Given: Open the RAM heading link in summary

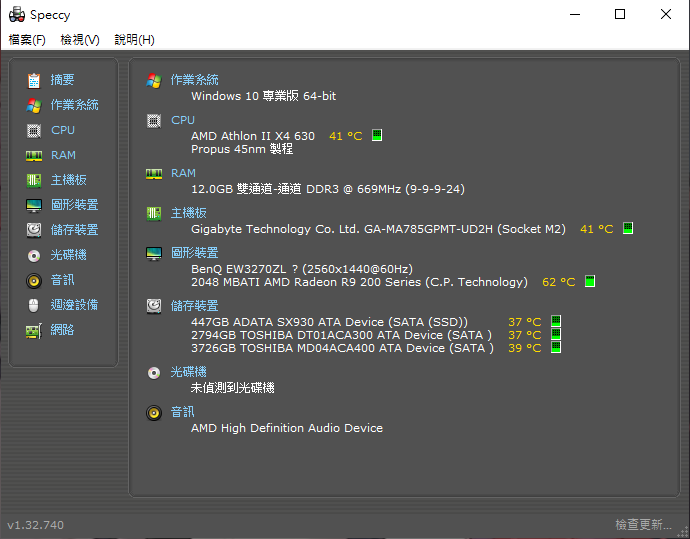Looking at the screenshot, I should 183,173.
